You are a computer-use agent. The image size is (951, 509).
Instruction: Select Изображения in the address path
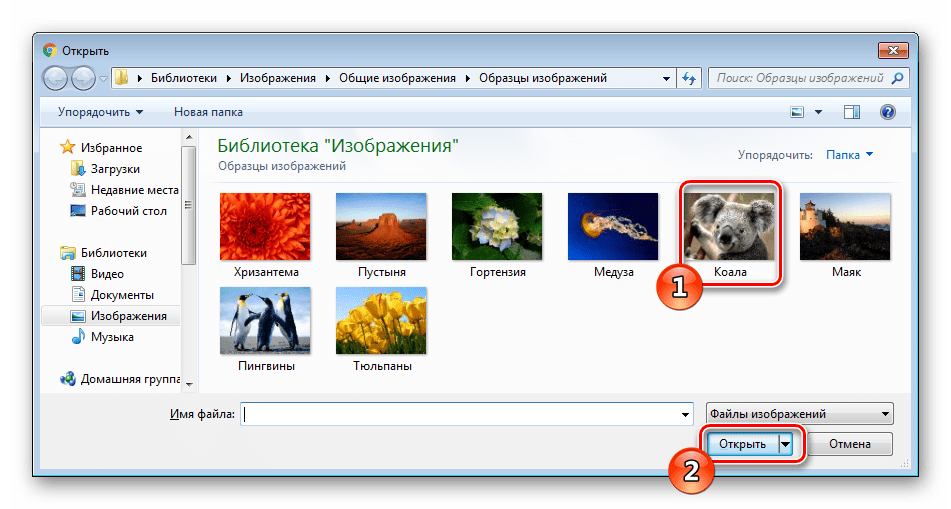(278, 78)
